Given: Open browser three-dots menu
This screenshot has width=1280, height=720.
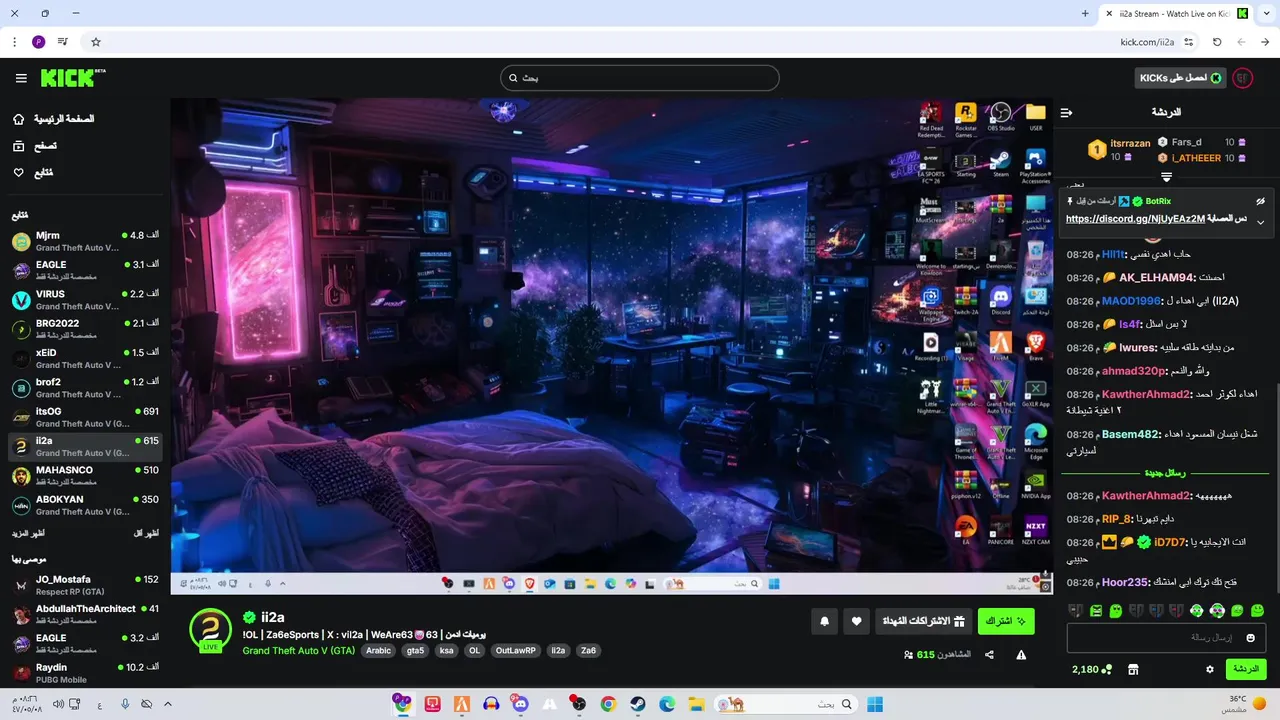Looking at the screenshot, I should [15, 42].
